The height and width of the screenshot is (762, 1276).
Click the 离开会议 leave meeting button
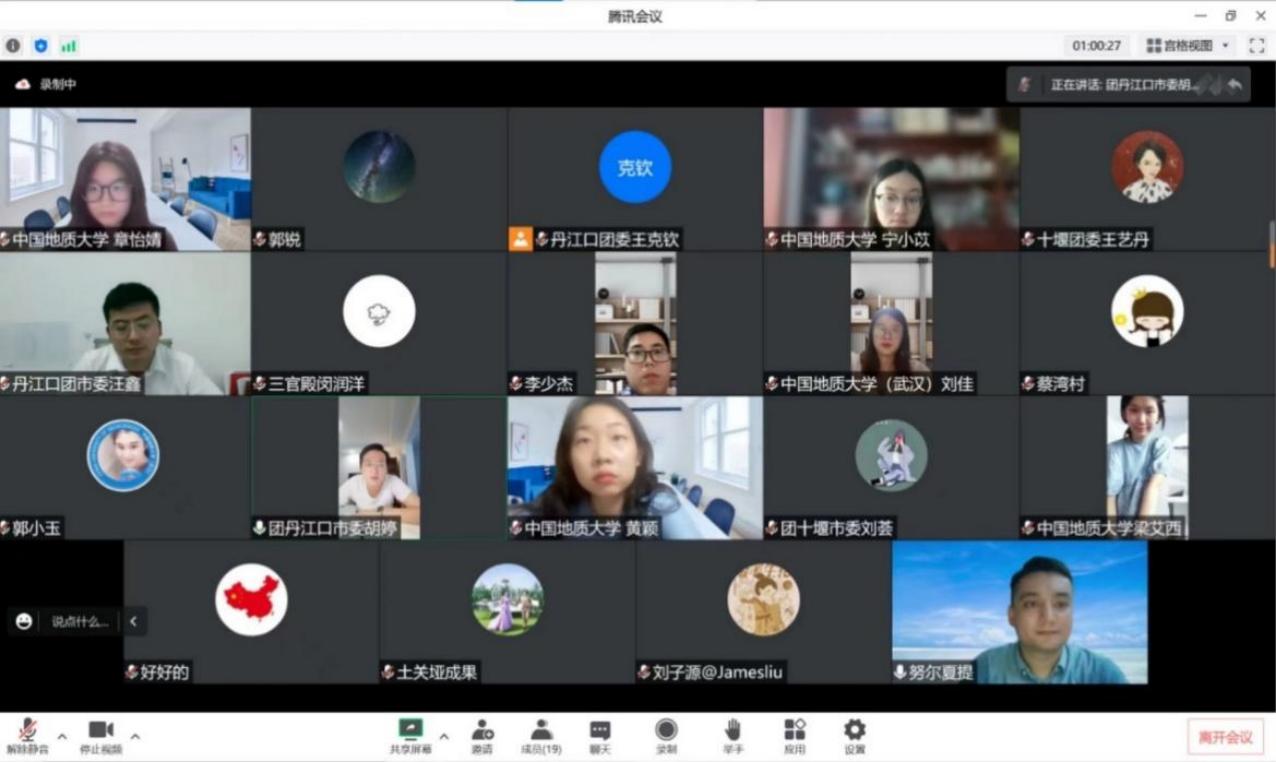click(x=1225, y=737)
